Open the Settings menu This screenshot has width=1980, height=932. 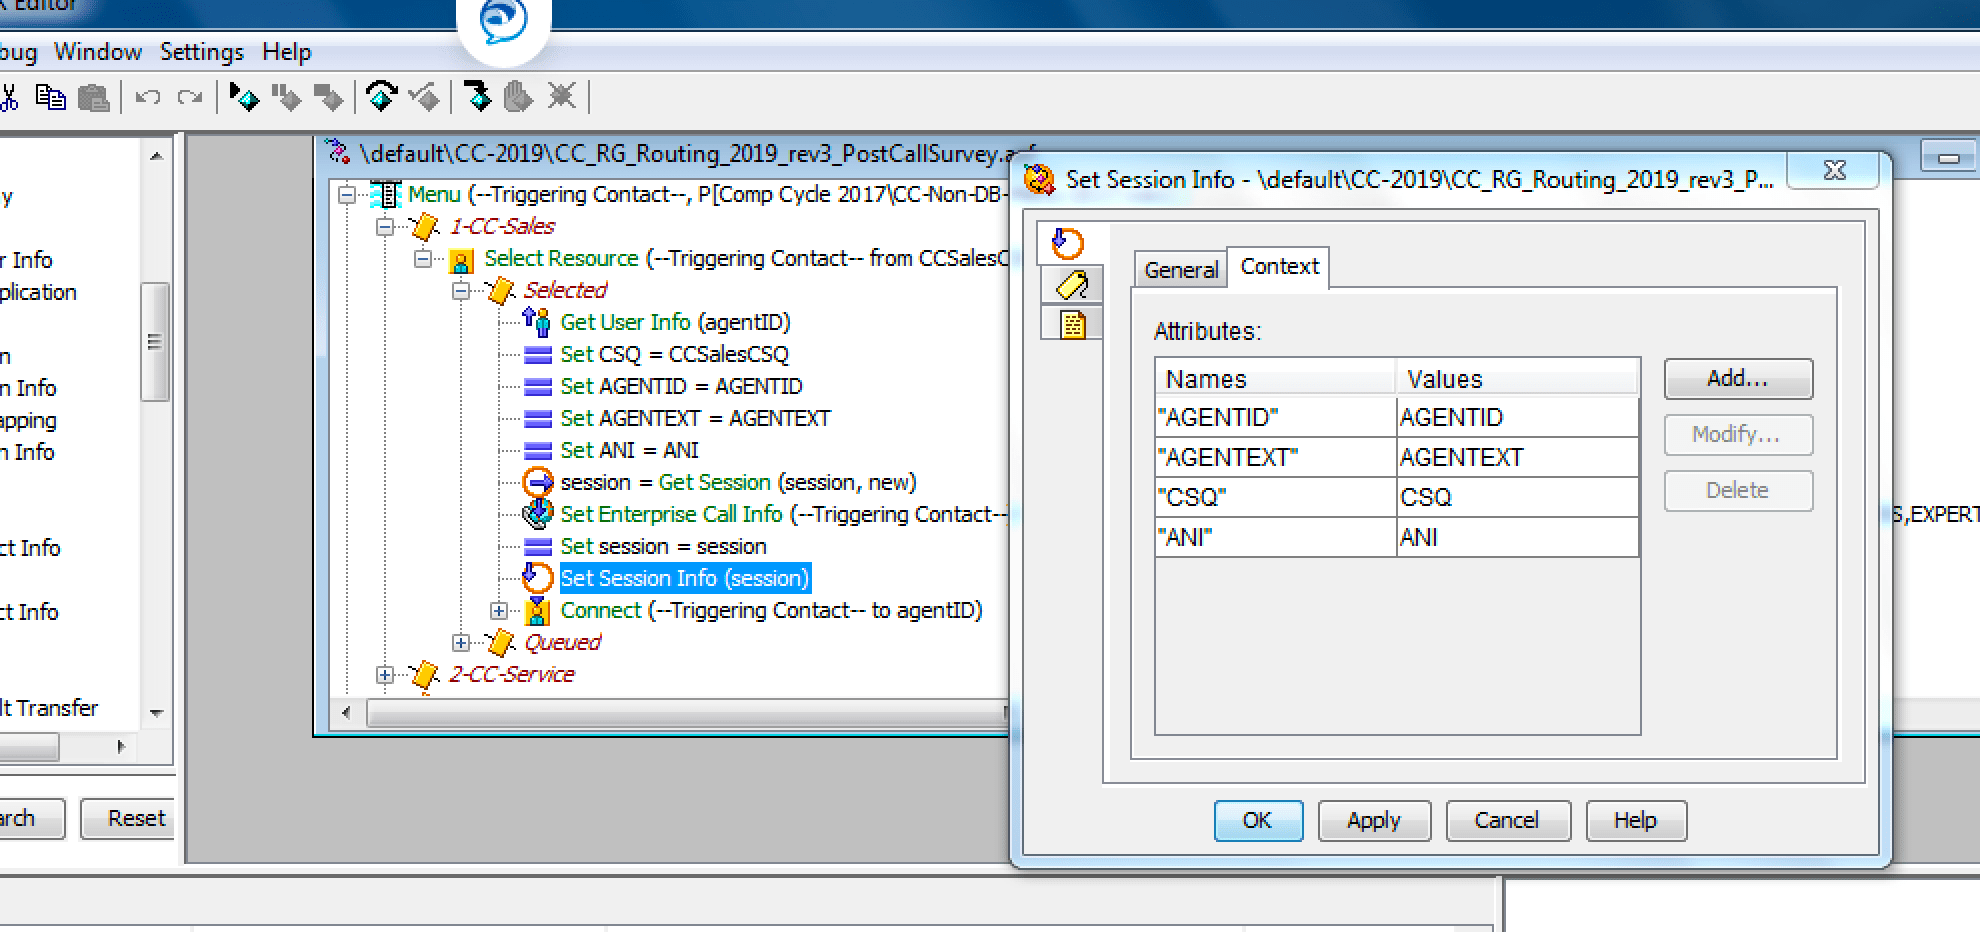(200, 51)
